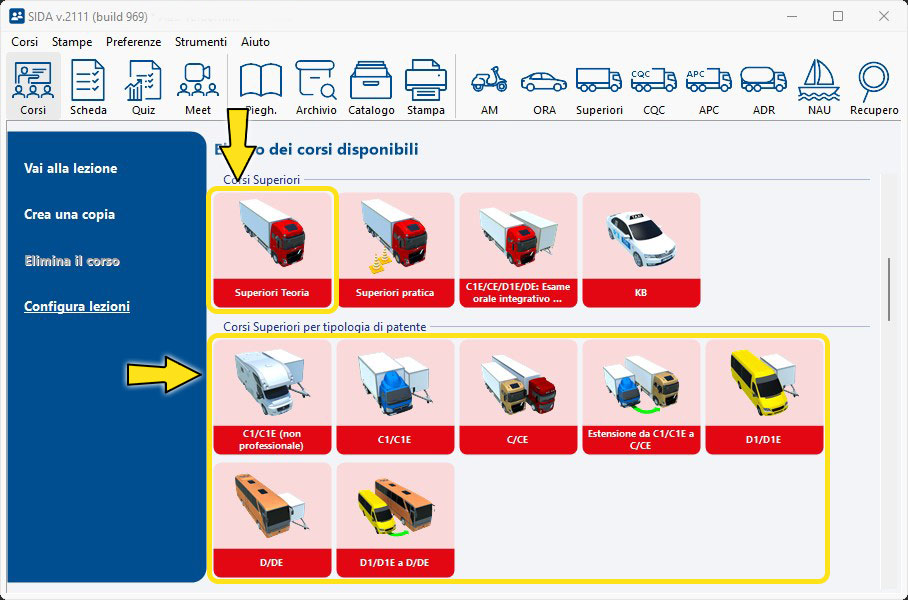The width and height of the screenshot is (908, 600).
Task: Open the Catalogo drawer icon
Action: (x=371, y=87)
